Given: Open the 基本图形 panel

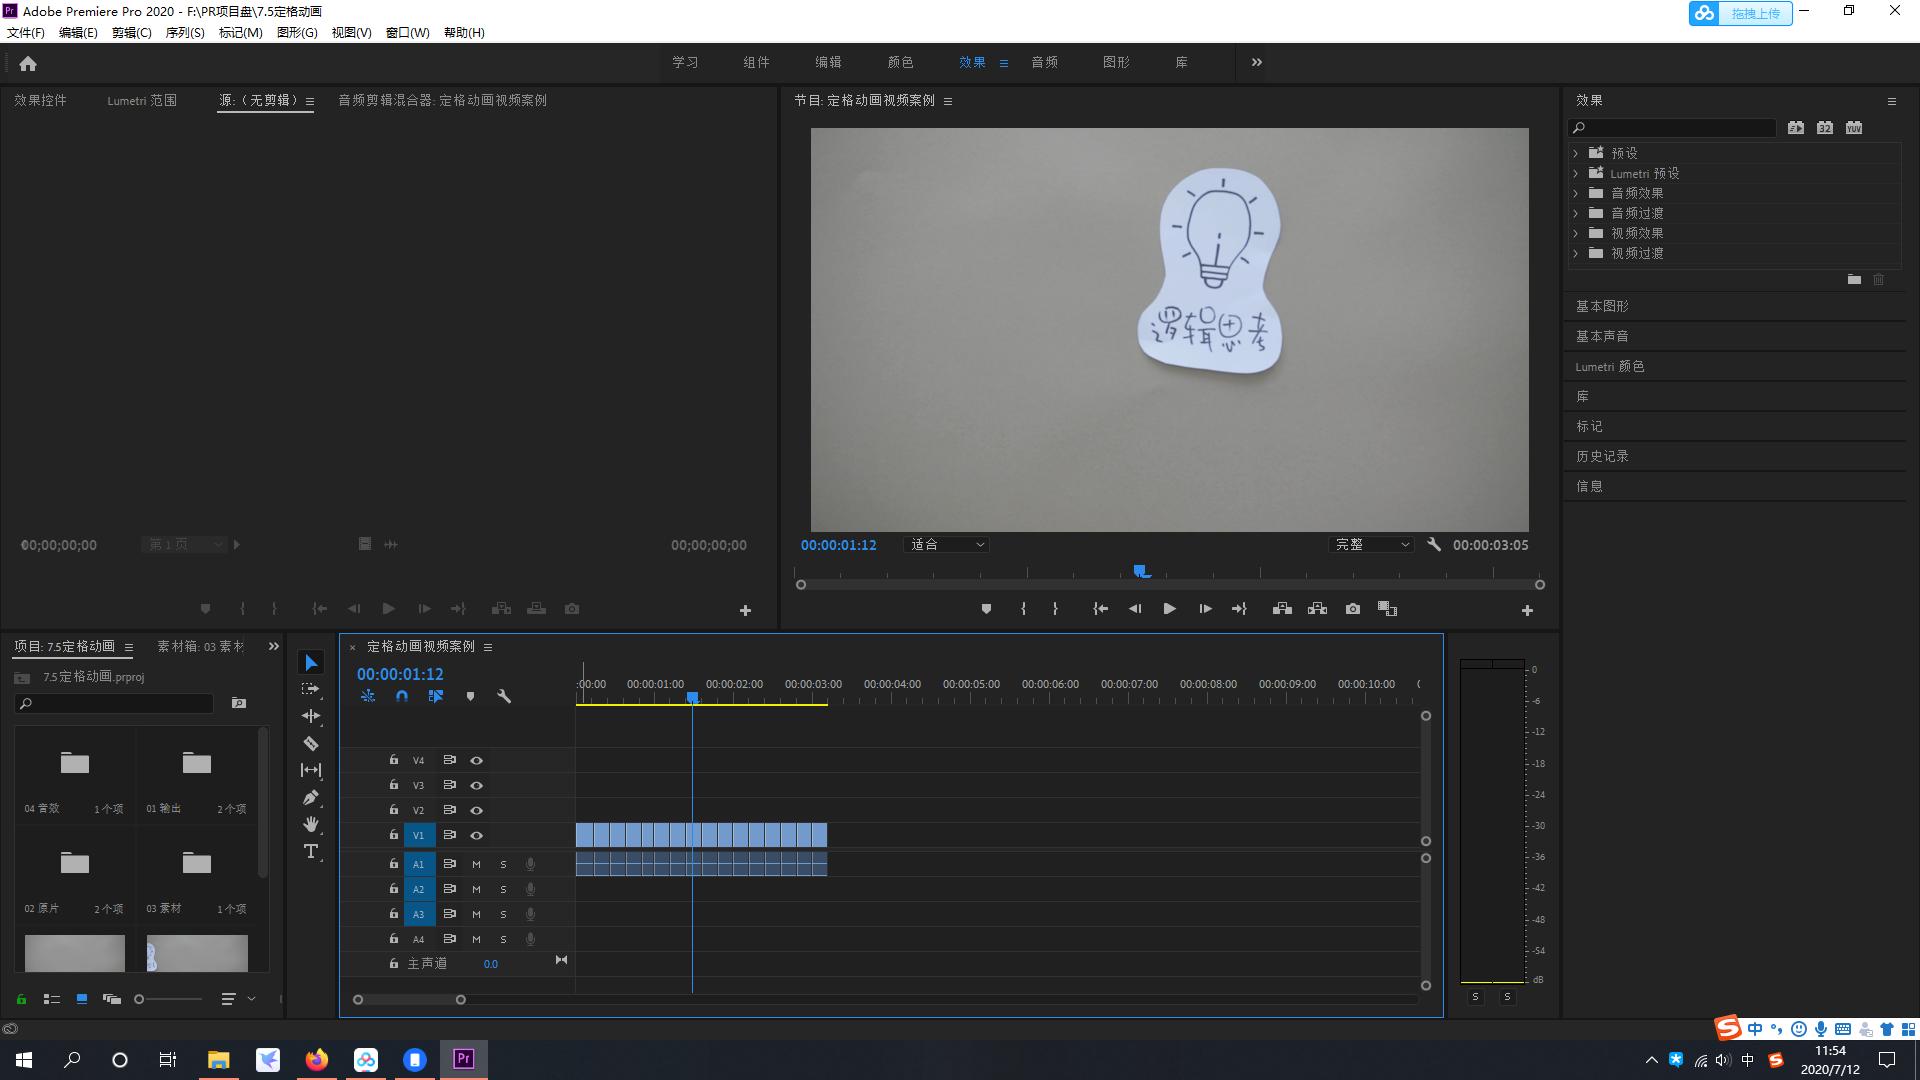Looking at the screenshot, I should click(x=1602, y=306).
